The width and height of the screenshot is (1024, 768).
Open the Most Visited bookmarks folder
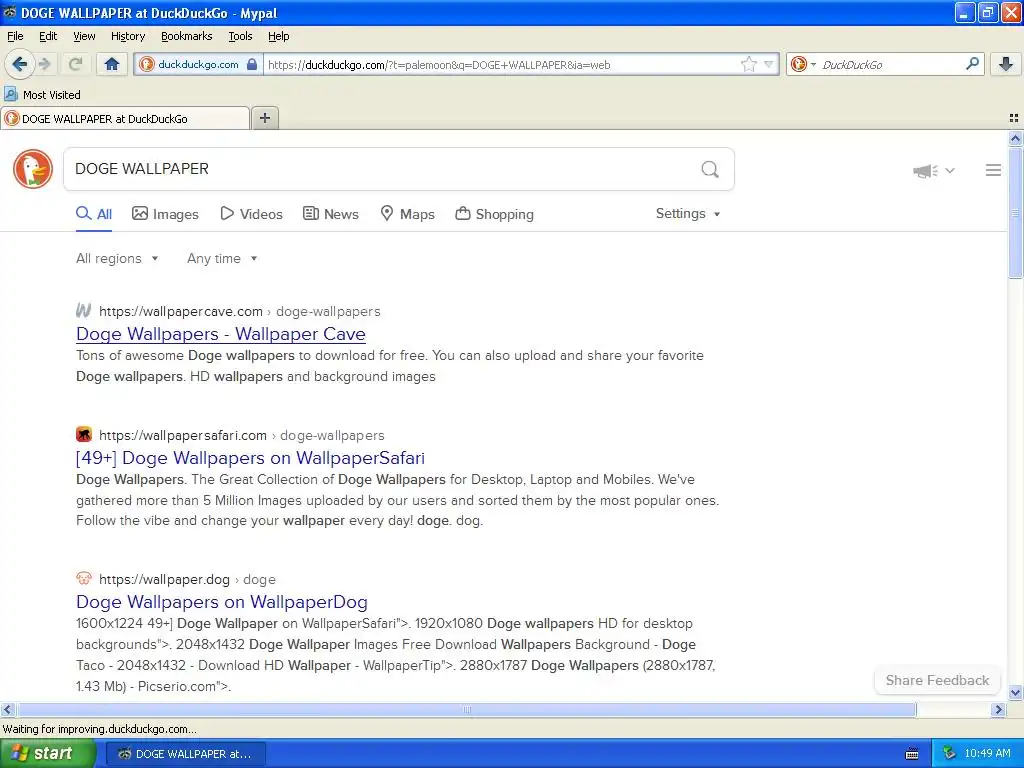(43, 95)
